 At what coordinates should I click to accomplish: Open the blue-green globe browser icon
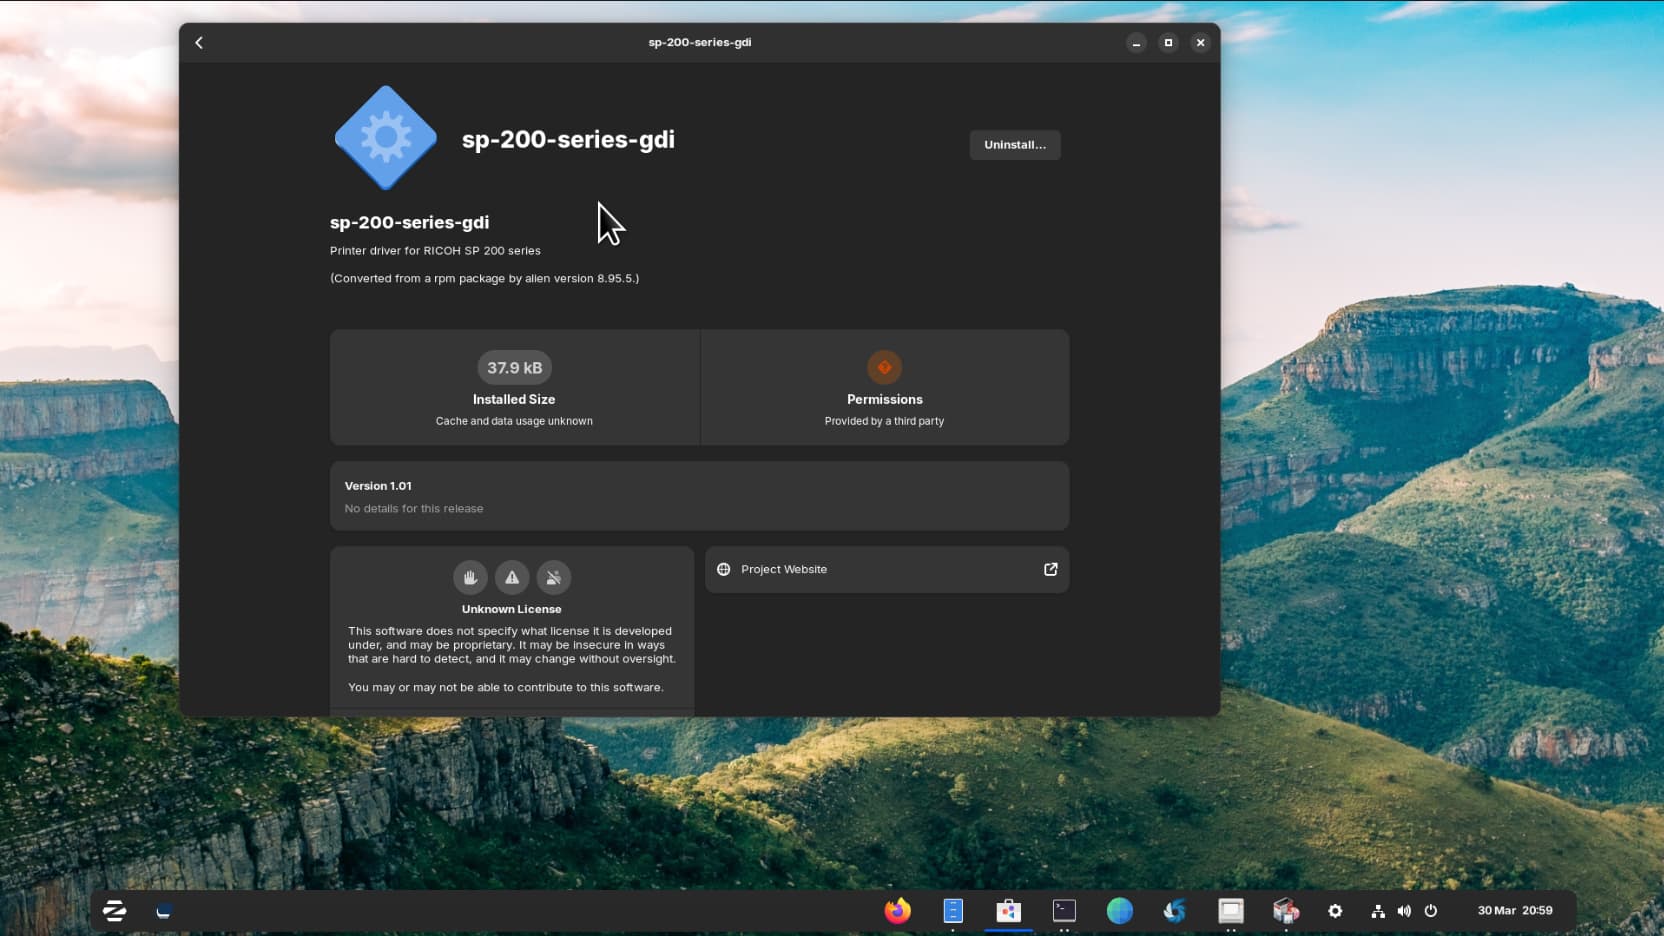click(1120, 911)
